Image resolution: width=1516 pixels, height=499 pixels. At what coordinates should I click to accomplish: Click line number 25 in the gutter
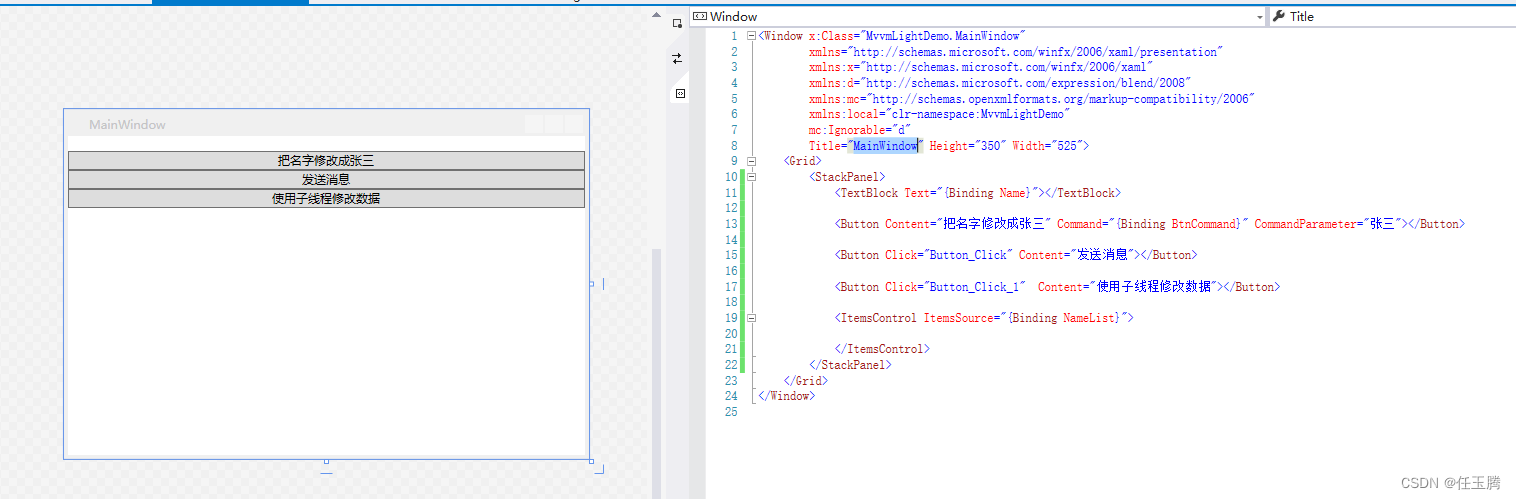pos(731,412)
